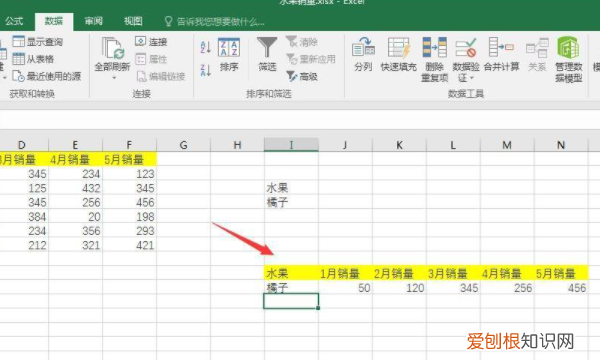This screenshot has width=600, height=360.
Task: Select column I header
Action: tap(291, 145)
